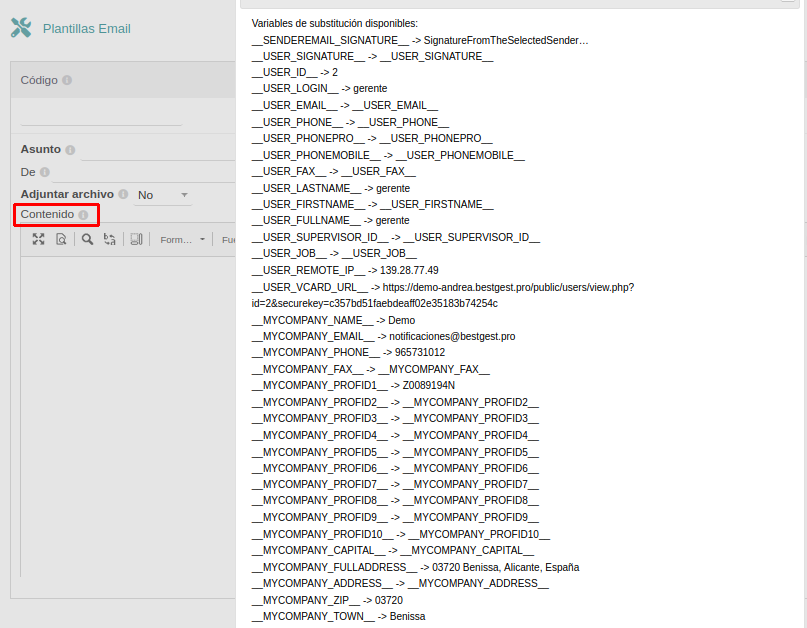
Task: Maximize the editor with the fullscreen icon
Action: (38, 239)
